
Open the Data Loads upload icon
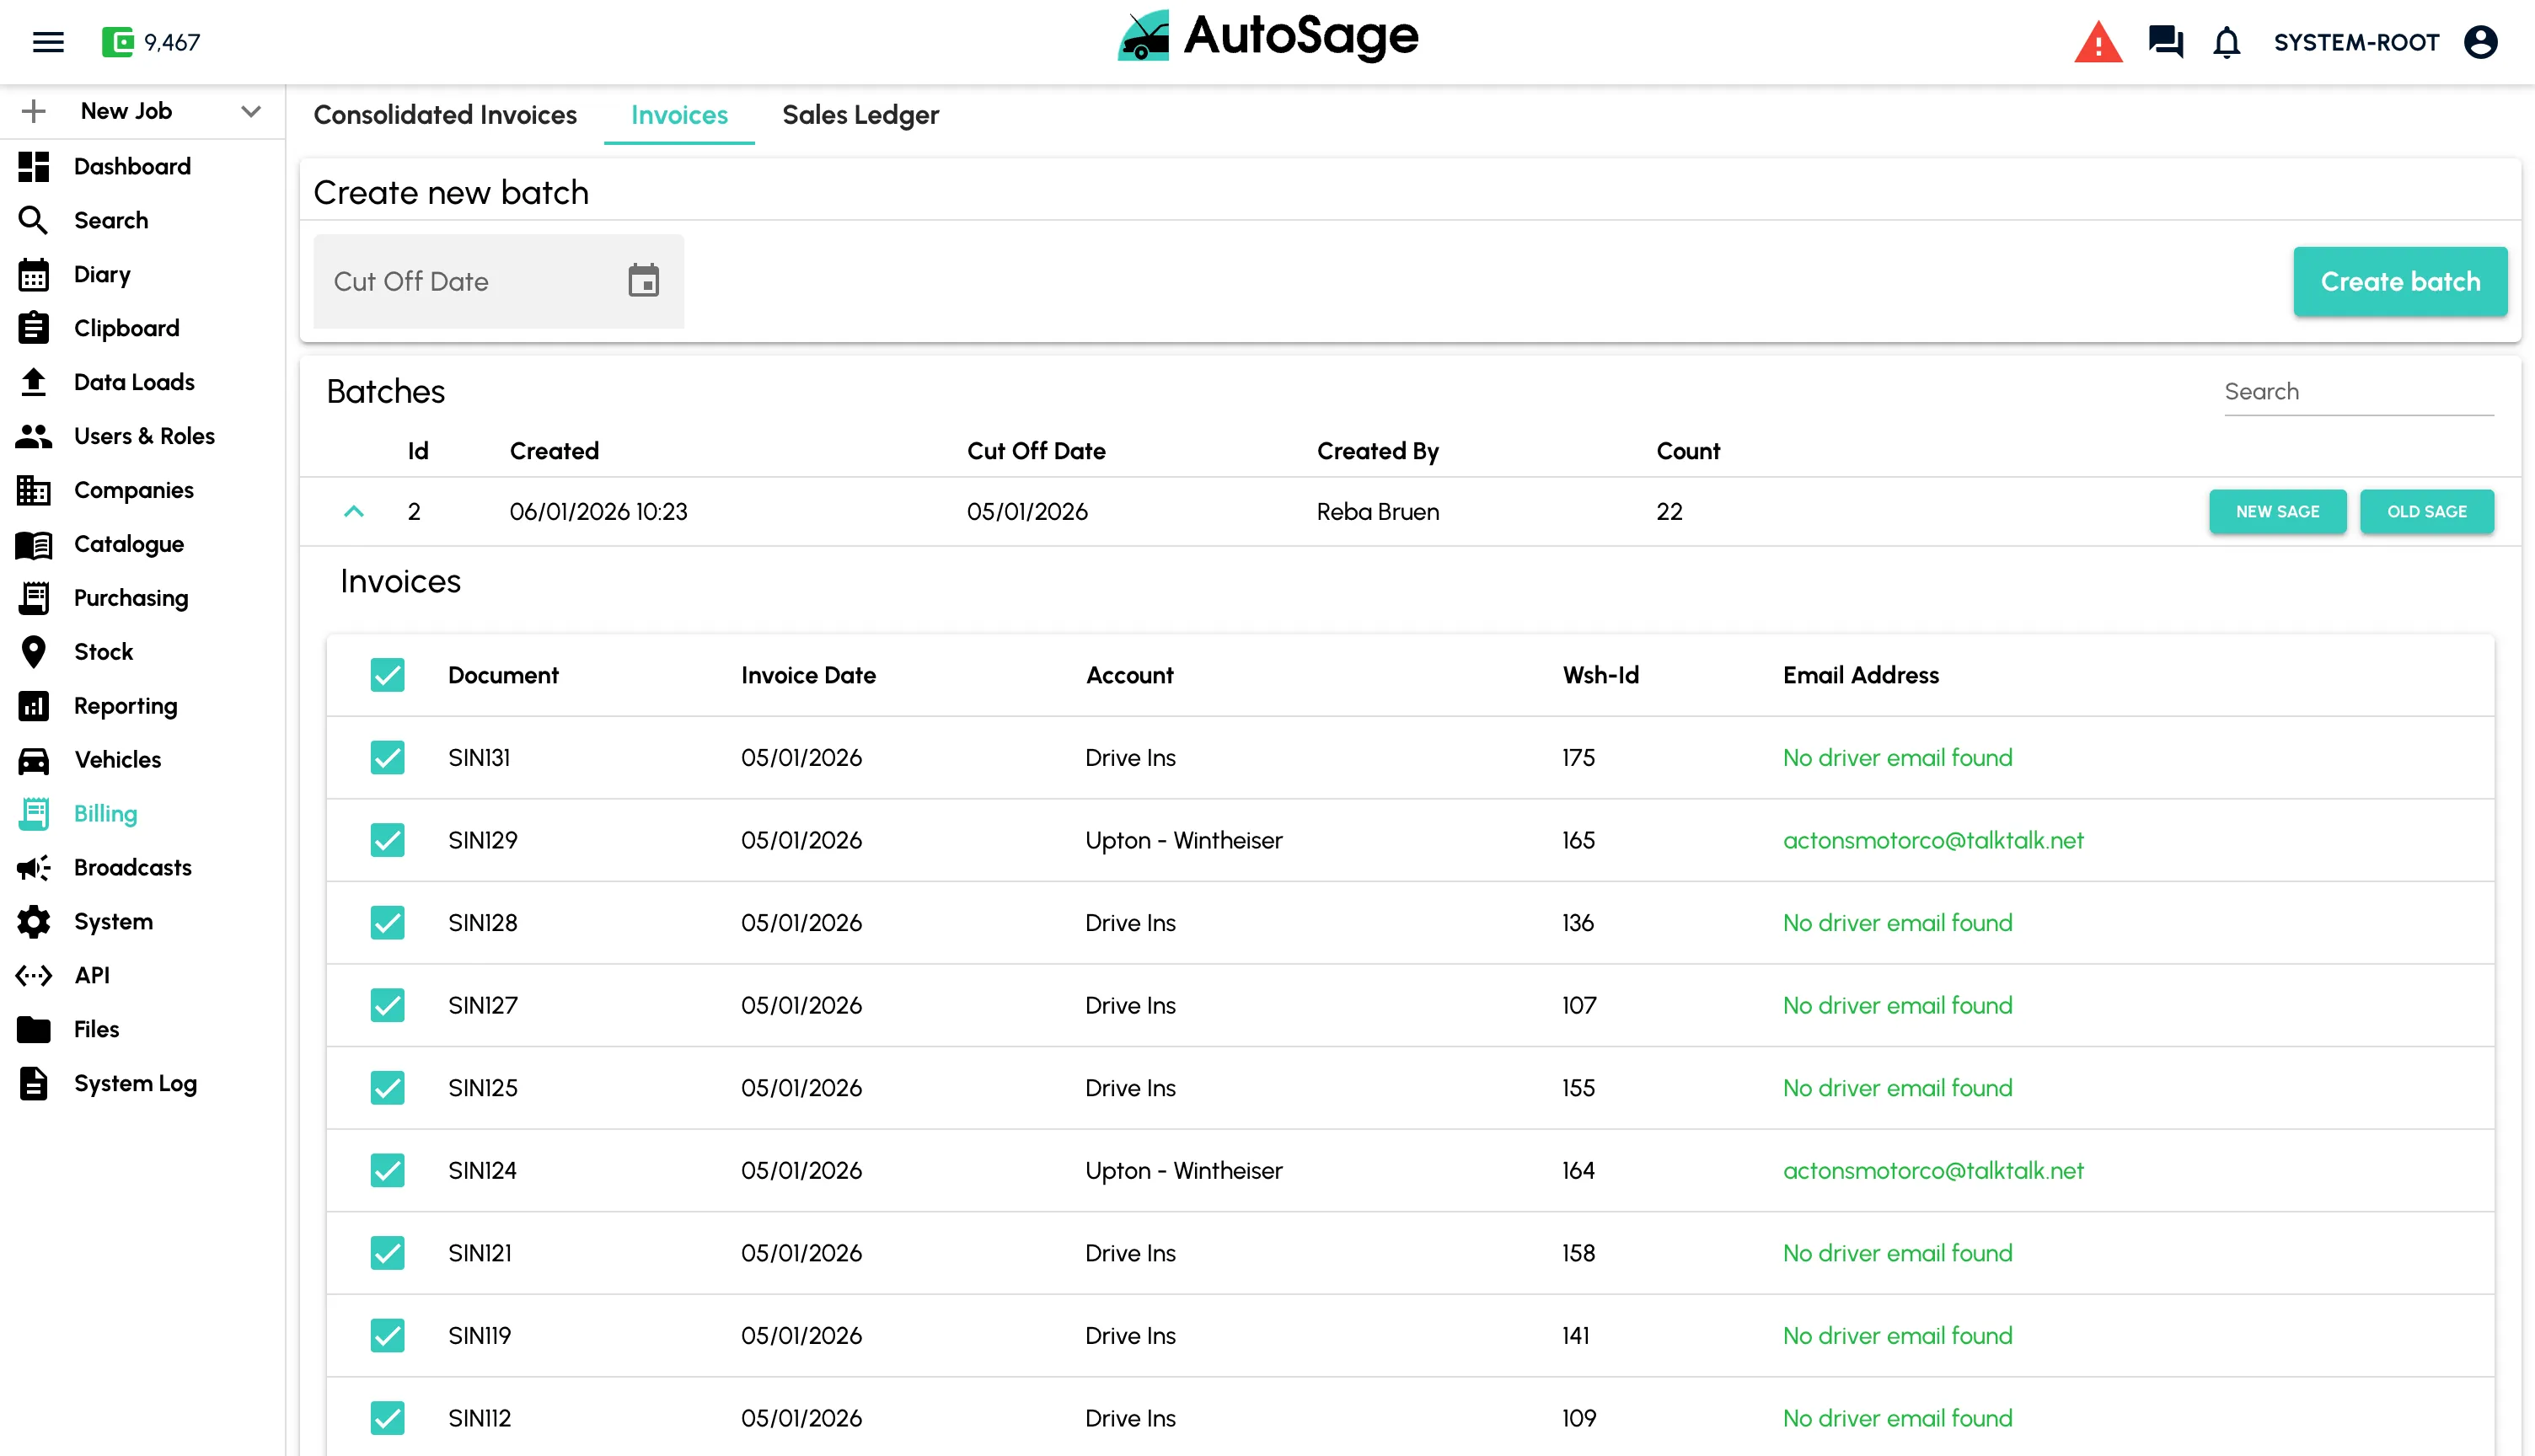click(x=34, y=382)
